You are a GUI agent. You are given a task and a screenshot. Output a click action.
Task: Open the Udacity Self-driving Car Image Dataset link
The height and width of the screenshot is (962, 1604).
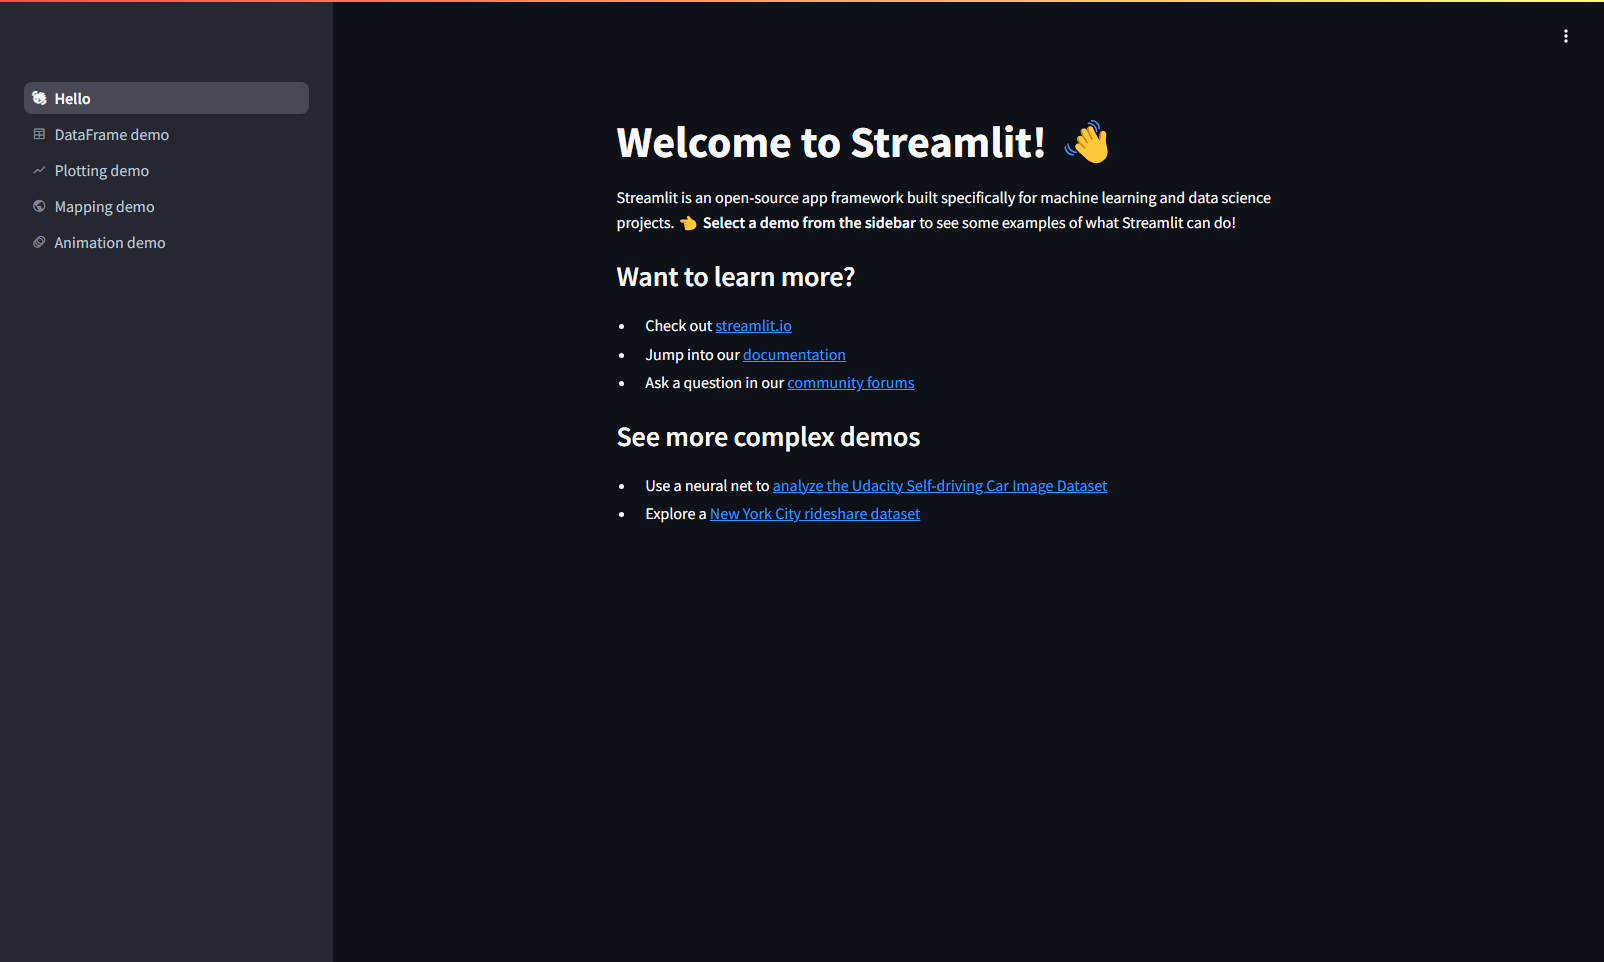click(939, 485)
